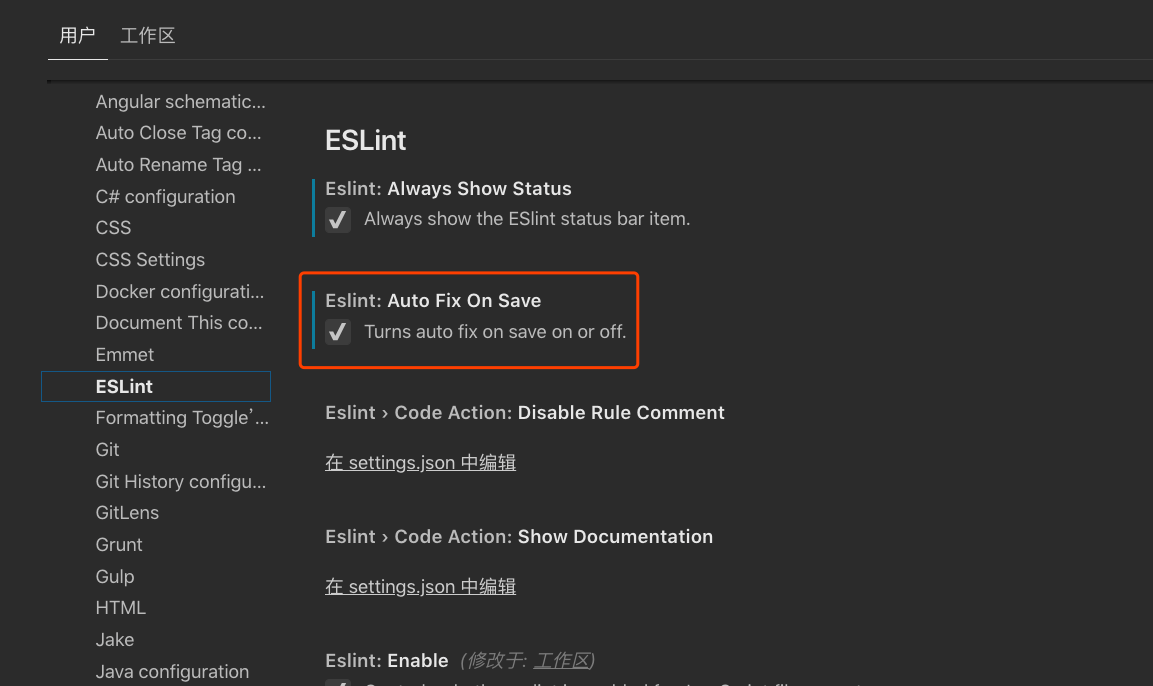Select Jake in the settings tree
1153x686 pixels.
115,640
